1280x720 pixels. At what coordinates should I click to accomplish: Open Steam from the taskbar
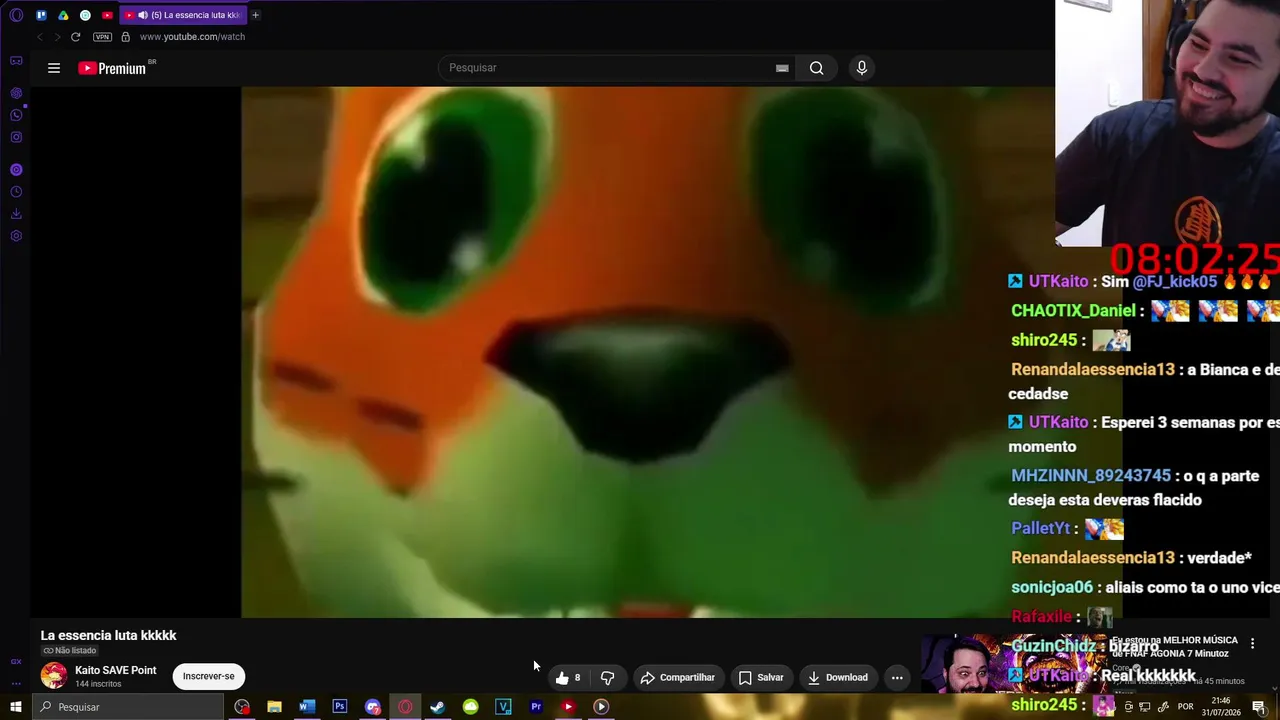tap(438, 707)
